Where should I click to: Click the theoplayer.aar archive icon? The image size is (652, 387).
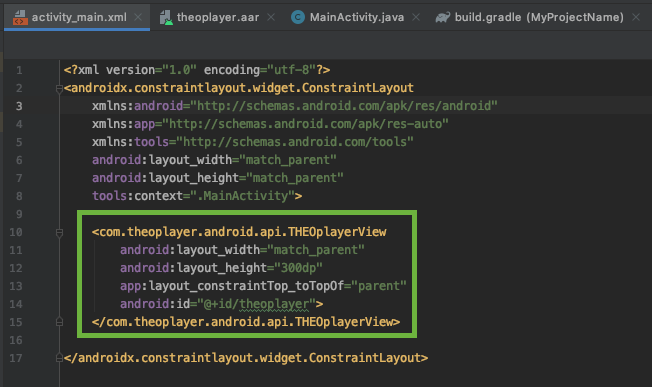166,17
